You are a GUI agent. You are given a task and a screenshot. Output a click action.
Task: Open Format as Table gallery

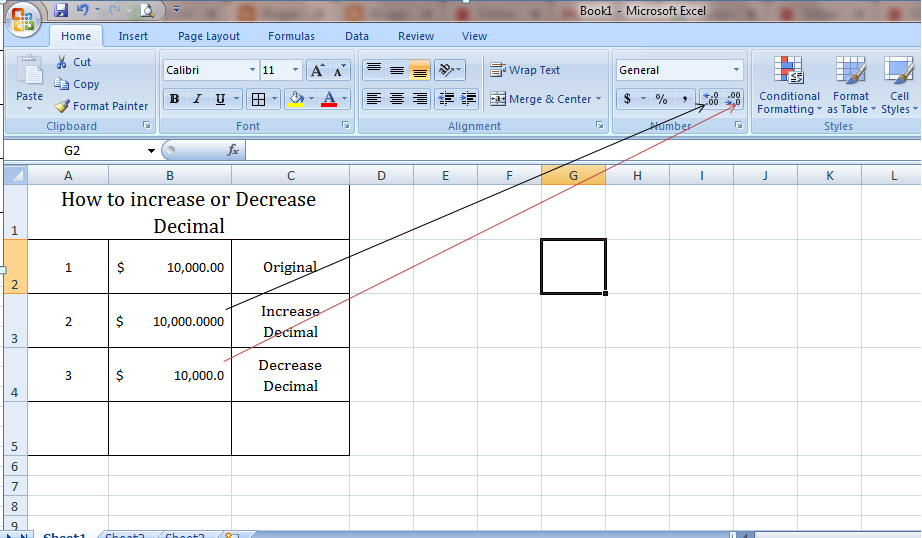point(850,85)
